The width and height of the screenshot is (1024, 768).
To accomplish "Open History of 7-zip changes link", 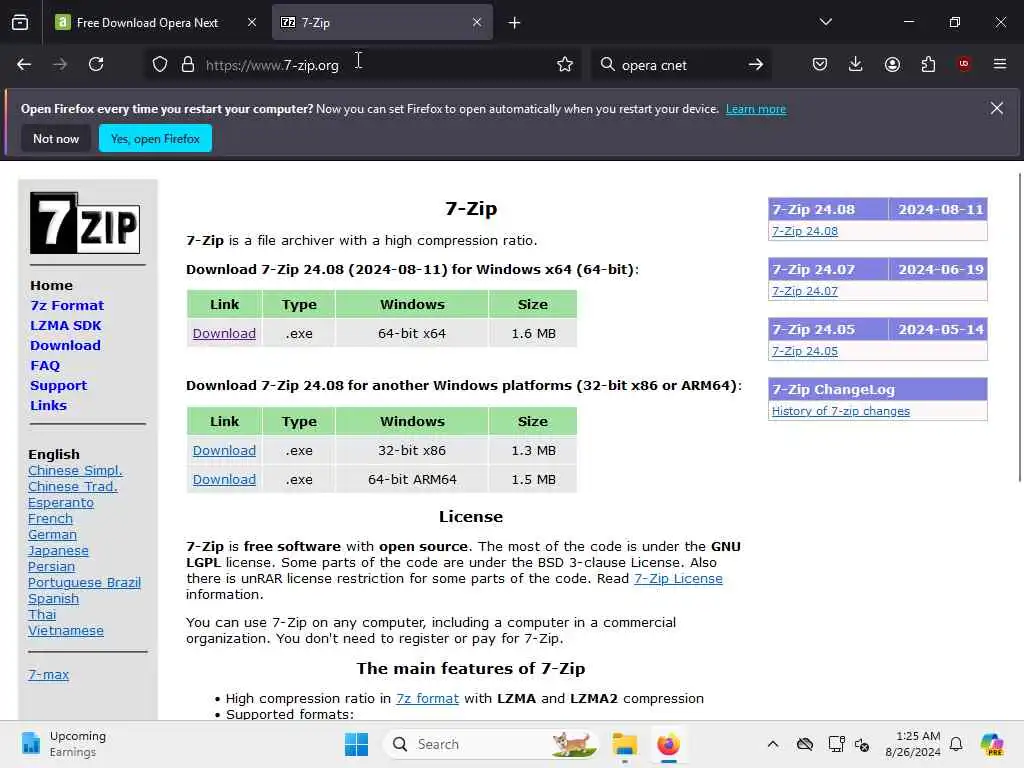I will coord(840,411).
